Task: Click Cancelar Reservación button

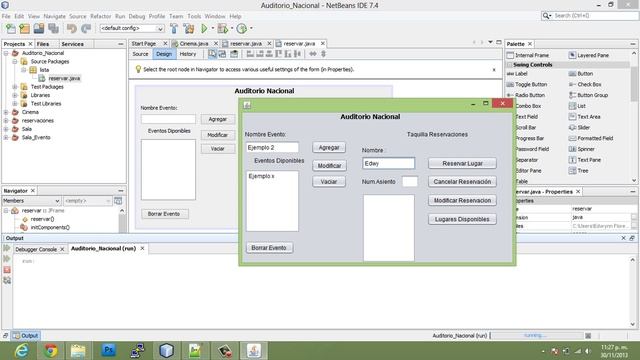Action: pyautogui.click(x=462, y=182)
